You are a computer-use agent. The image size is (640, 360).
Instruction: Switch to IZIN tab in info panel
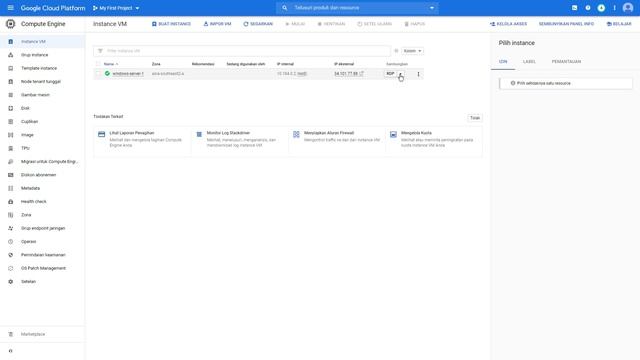coord(503,62)
